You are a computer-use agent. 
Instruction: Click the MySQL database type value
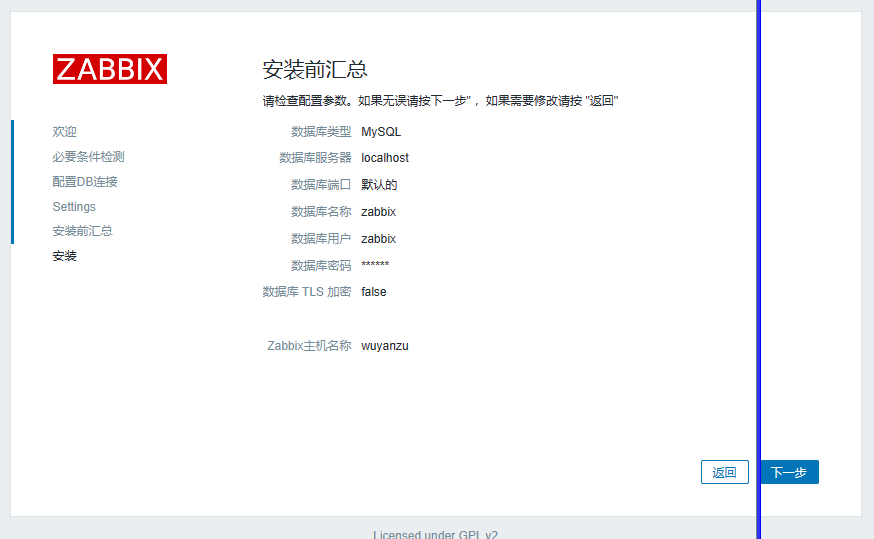click(x=381, y=132)
